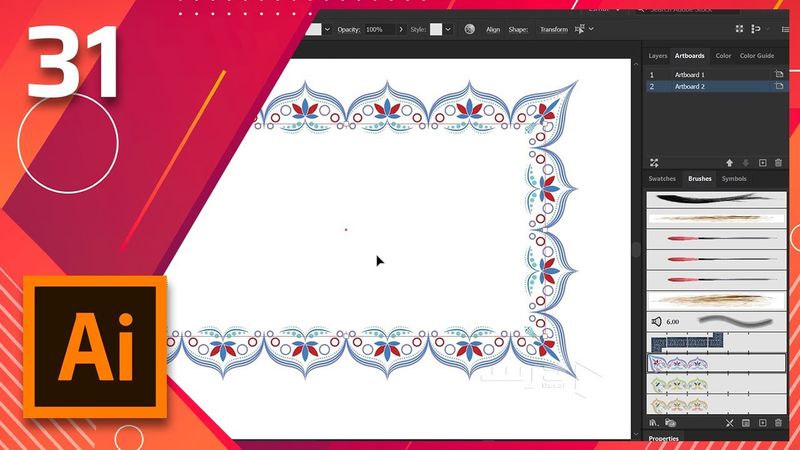Click Rearrange All Artboards icon

(x=654, y=163)
